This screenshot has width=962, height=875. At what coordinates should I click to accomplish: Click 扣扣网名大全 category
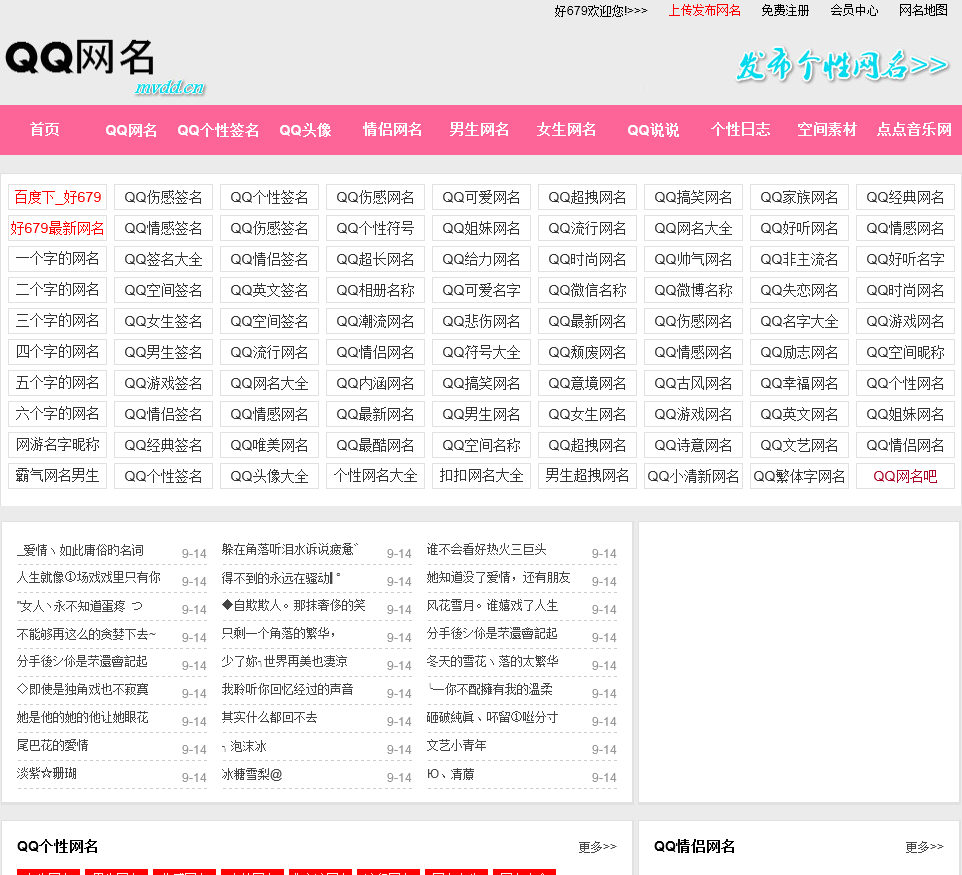pyautogui.click(x=482, y=476)
